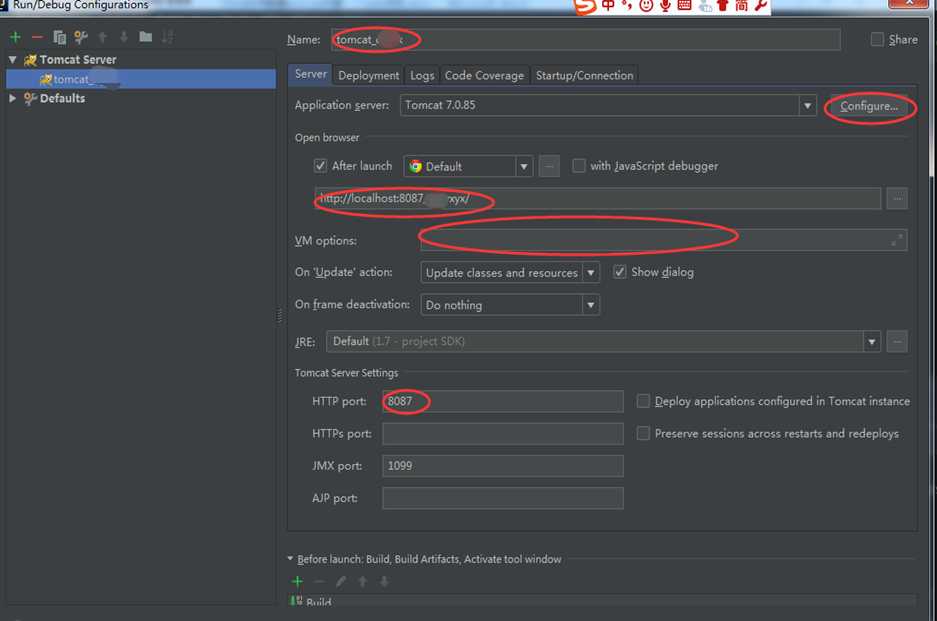Open browser selection ellipsis button
Screen dimensions: 937x621
pyautogui.click(x=549, y=166)
